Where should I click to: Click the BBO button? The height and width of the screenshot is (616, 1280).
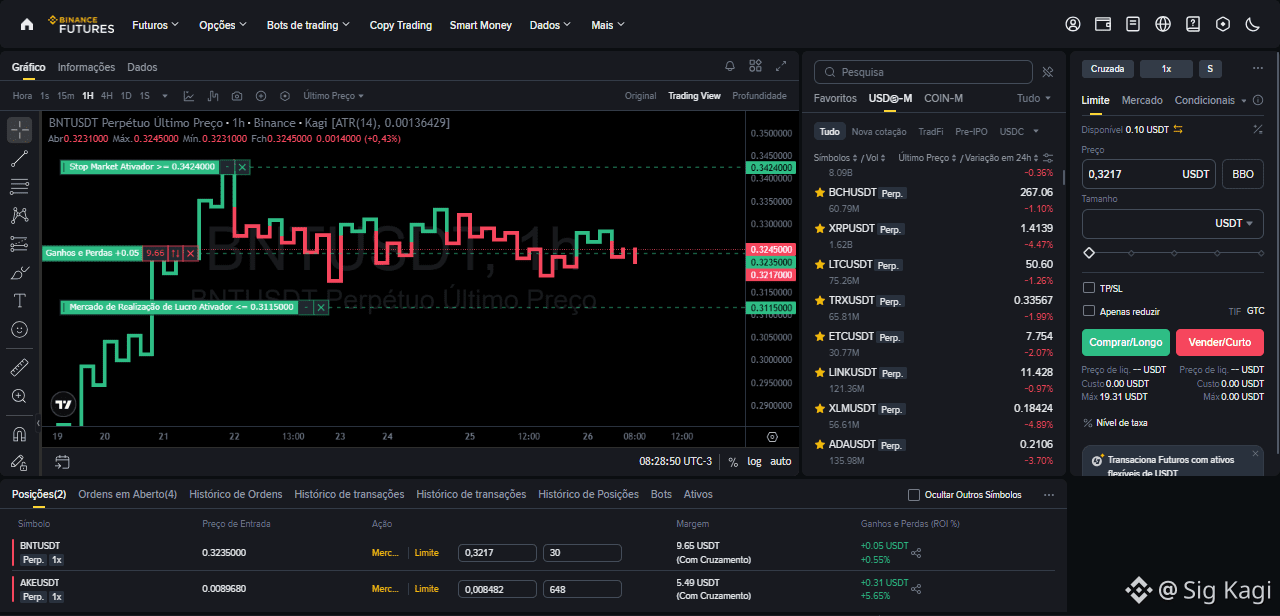point(1243,174)
